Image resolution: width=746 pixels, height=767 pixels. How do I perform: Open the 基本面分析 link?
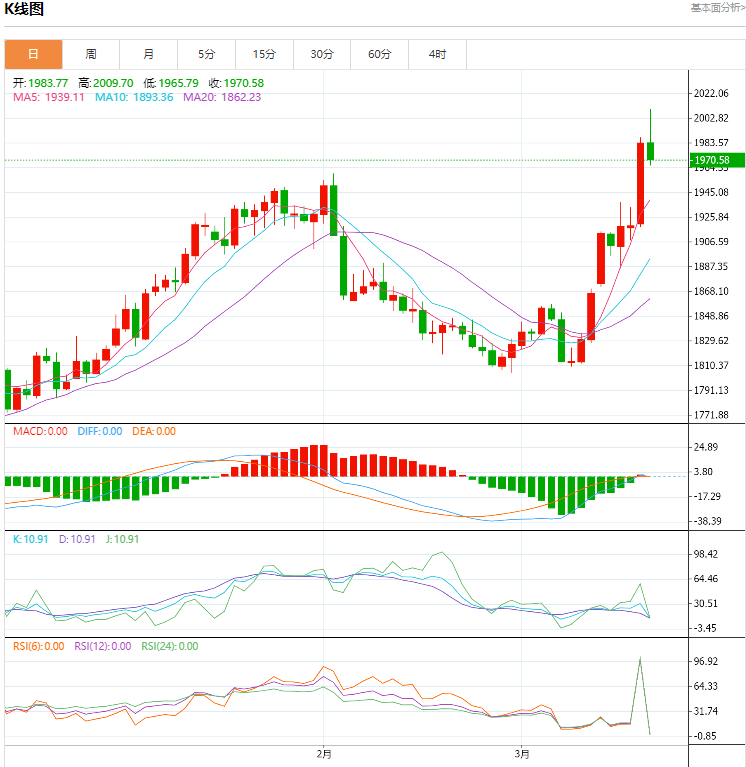pyautogui.click(x=718, y=8)
